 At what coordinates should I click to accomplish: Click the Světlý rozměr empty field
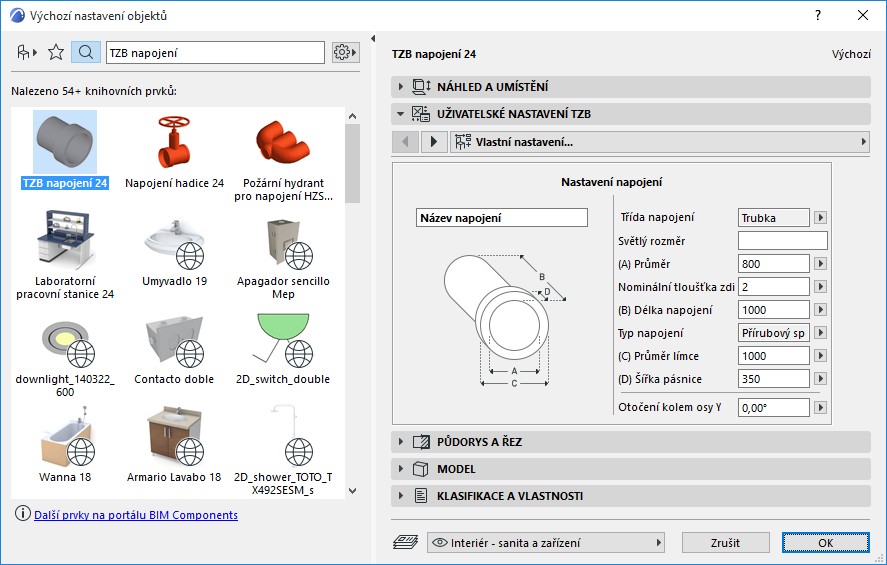click(782, 240)
